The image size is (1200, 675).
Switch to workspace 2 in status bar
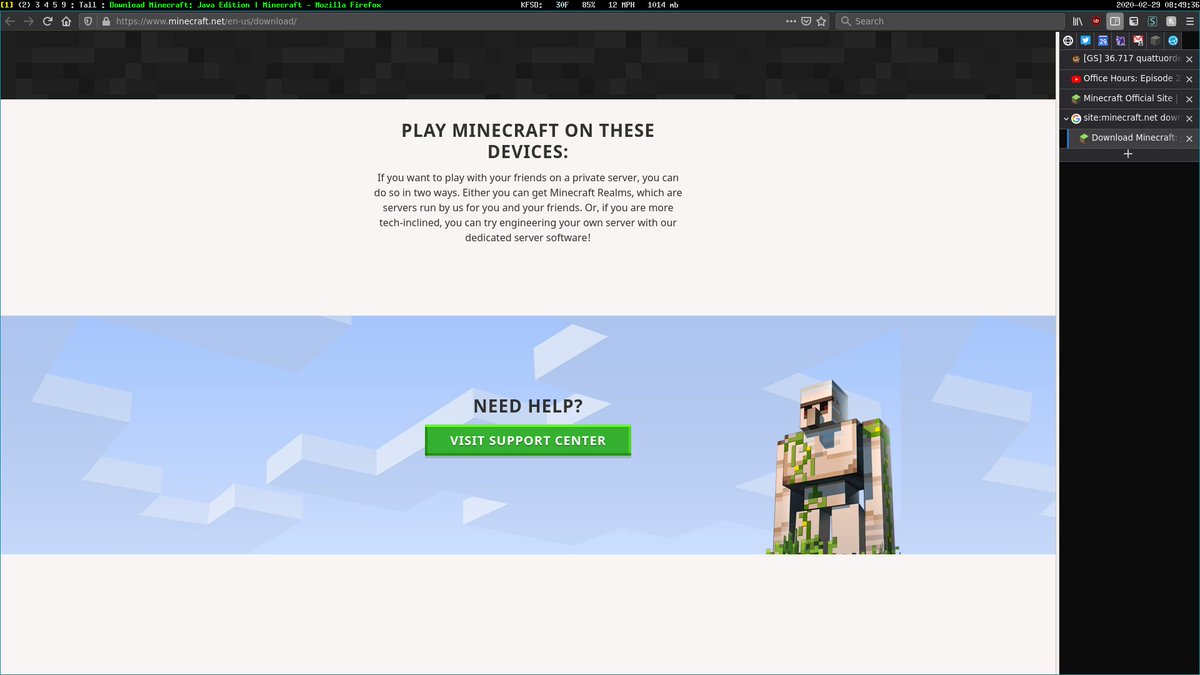pos(23,5)
